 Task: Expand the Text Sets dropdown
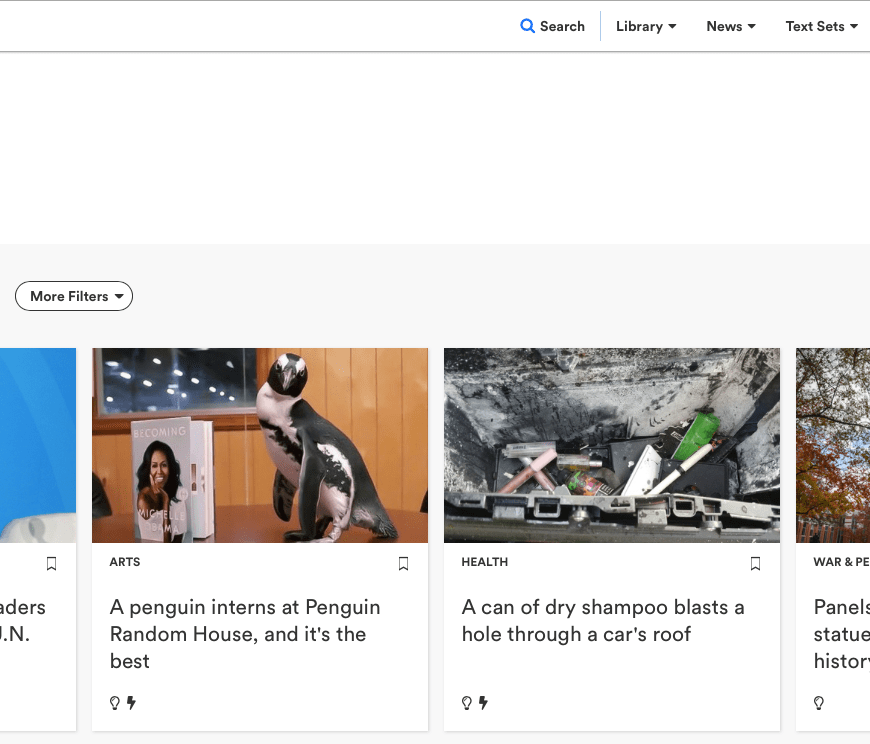(x=821, y=26)
